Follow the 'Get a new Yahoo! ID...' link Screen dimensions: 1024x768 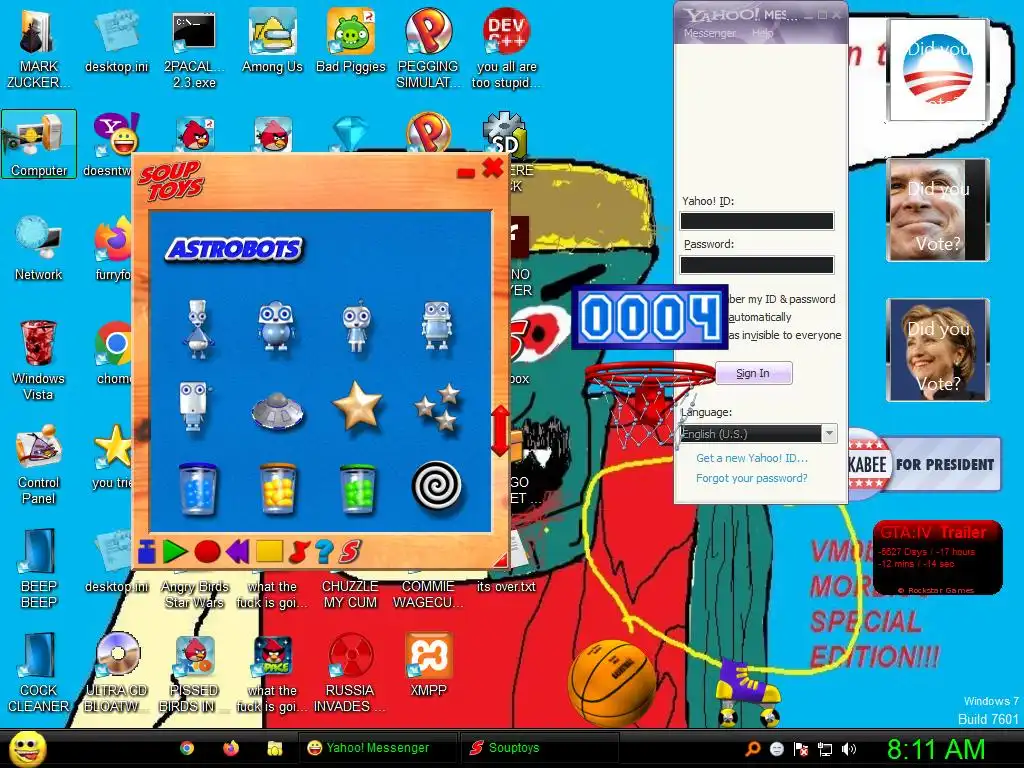pos(752,458)
